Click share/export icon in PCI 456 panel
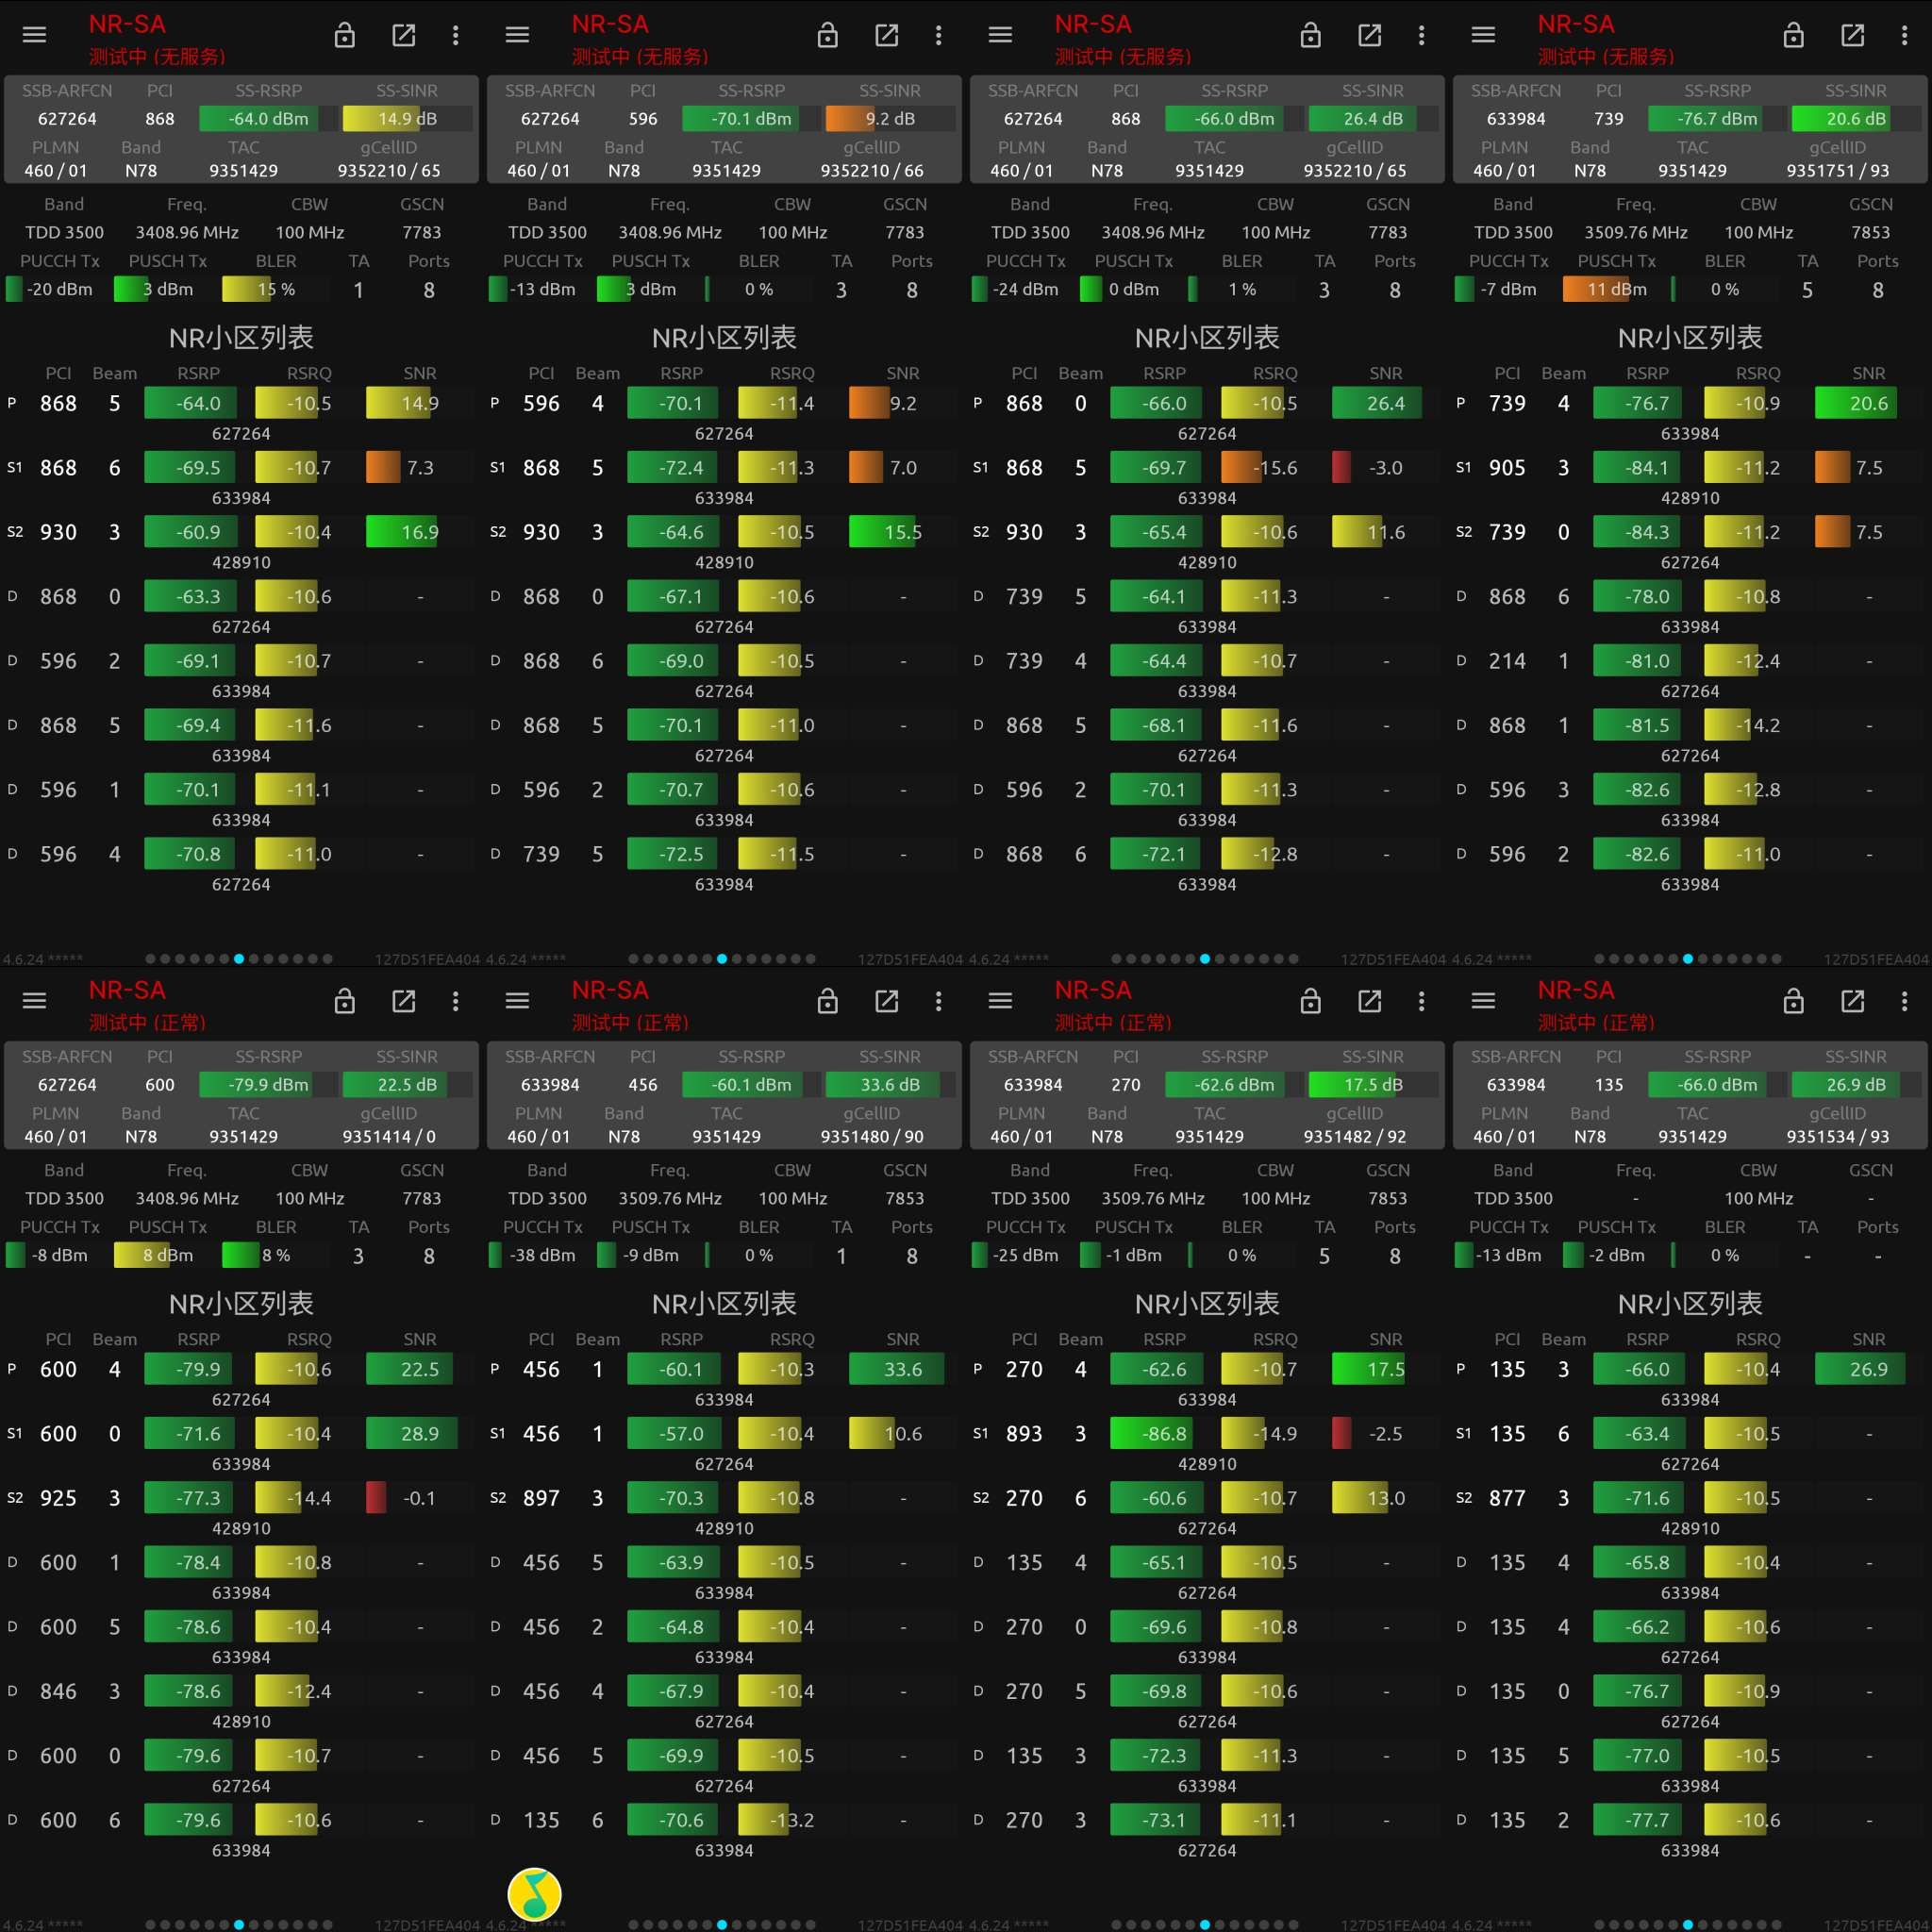Viewport: 1932px width, 1932px height. pos(887,1001)
